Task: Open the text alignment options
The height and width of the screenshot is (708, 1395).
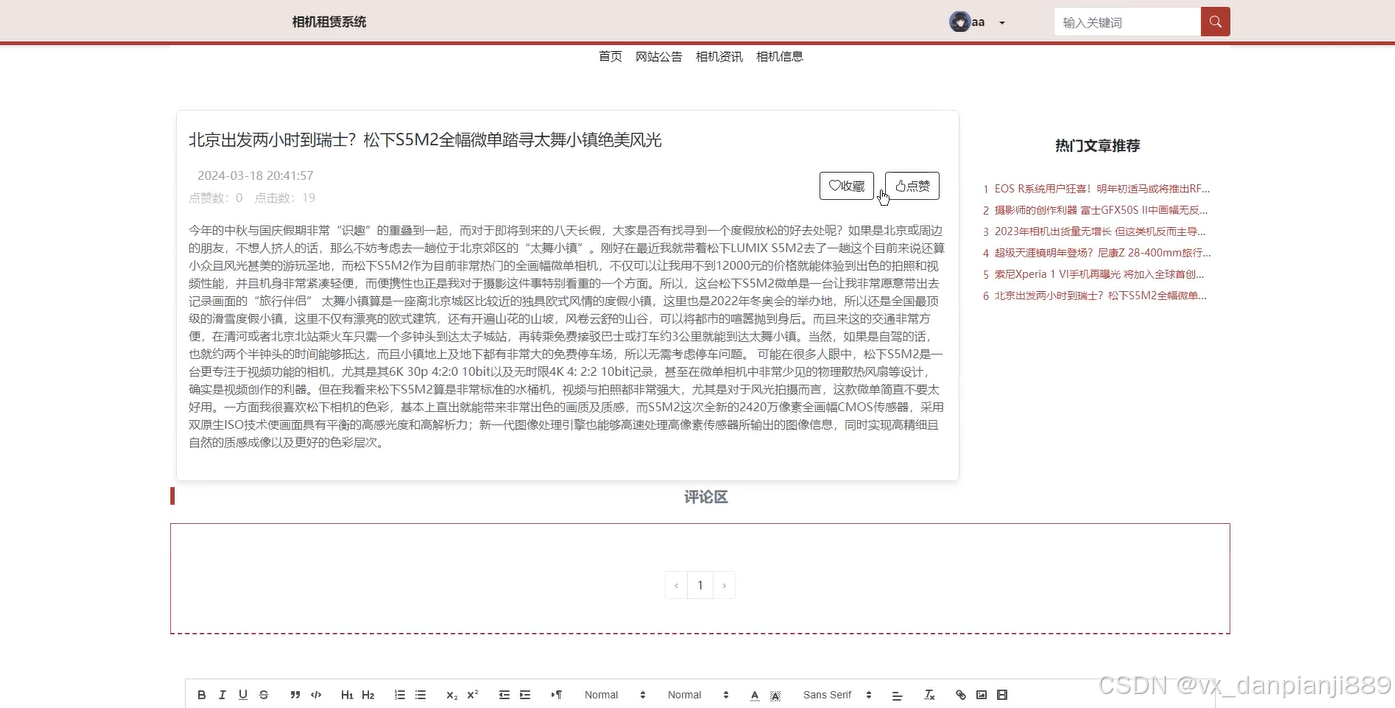Action: click(897, 695)
